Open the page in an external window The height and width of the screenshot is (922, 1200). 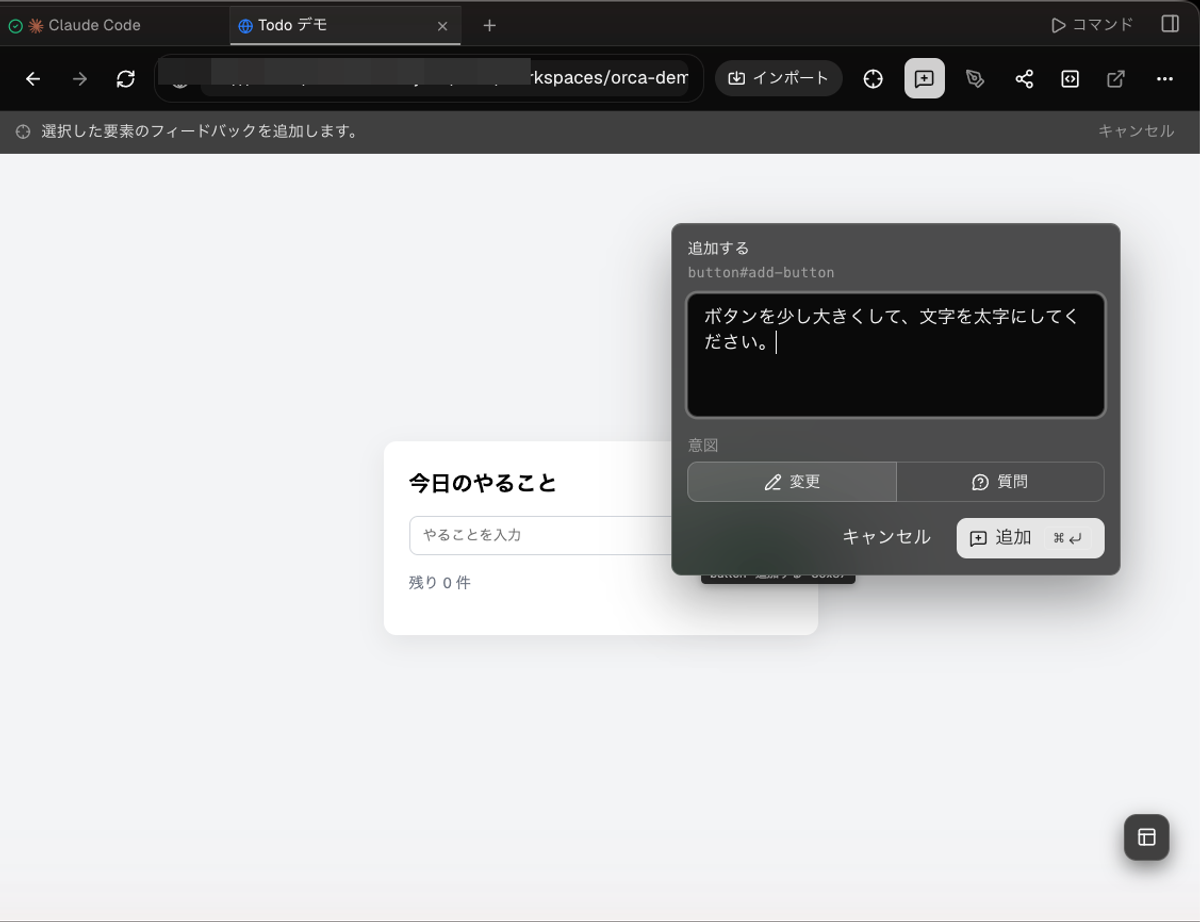1116,79
